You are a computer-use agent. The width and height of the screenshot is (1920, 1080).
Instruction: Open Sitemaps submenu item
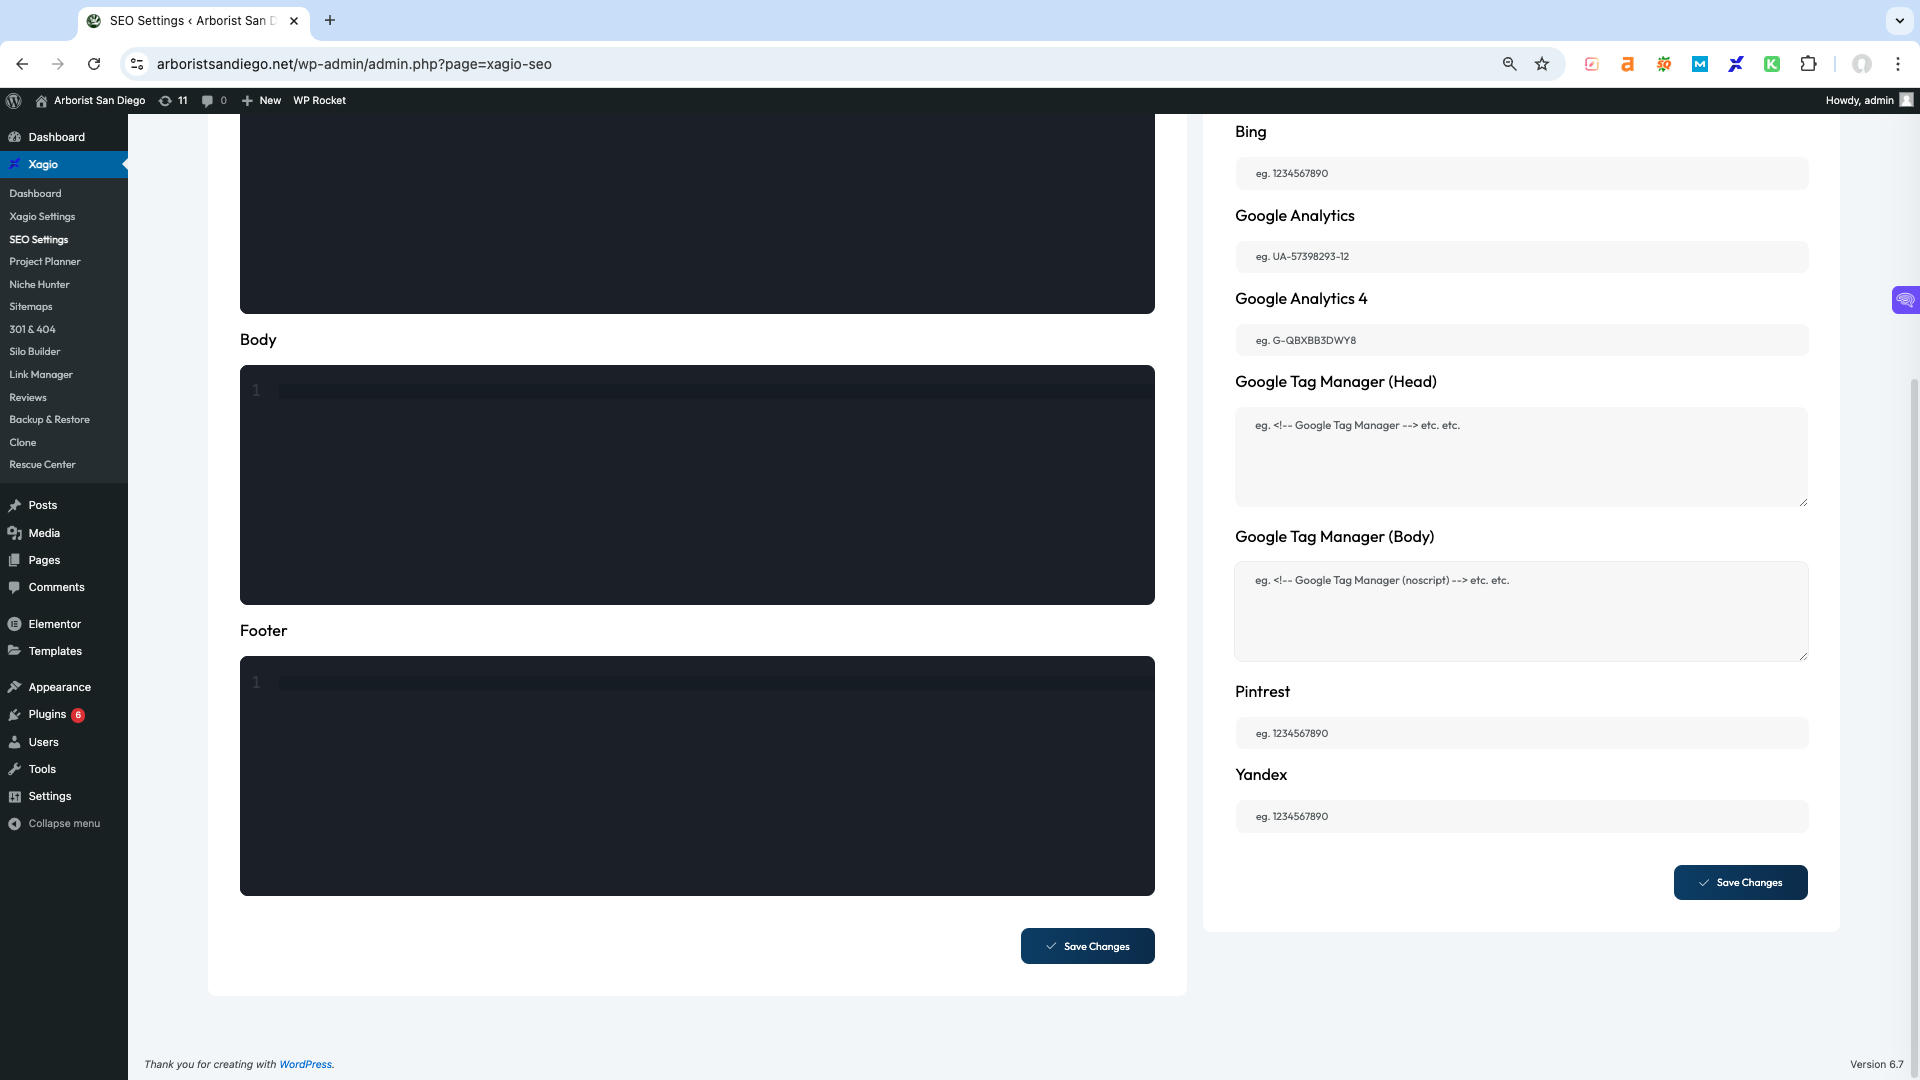(x=31, y=306)
